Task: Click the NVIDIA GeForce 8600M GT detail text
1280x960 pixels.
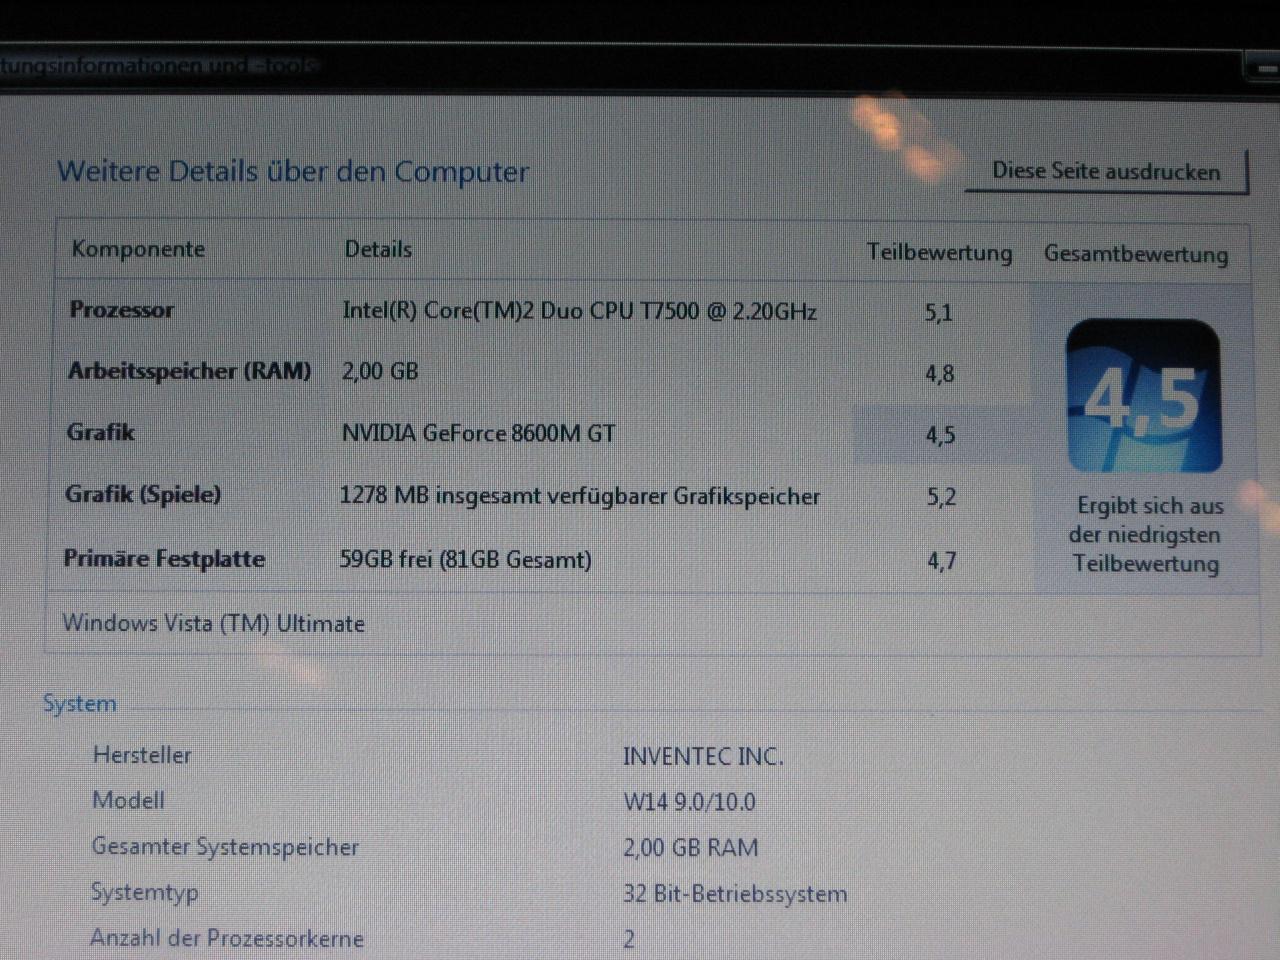Action: pos(479,433)
